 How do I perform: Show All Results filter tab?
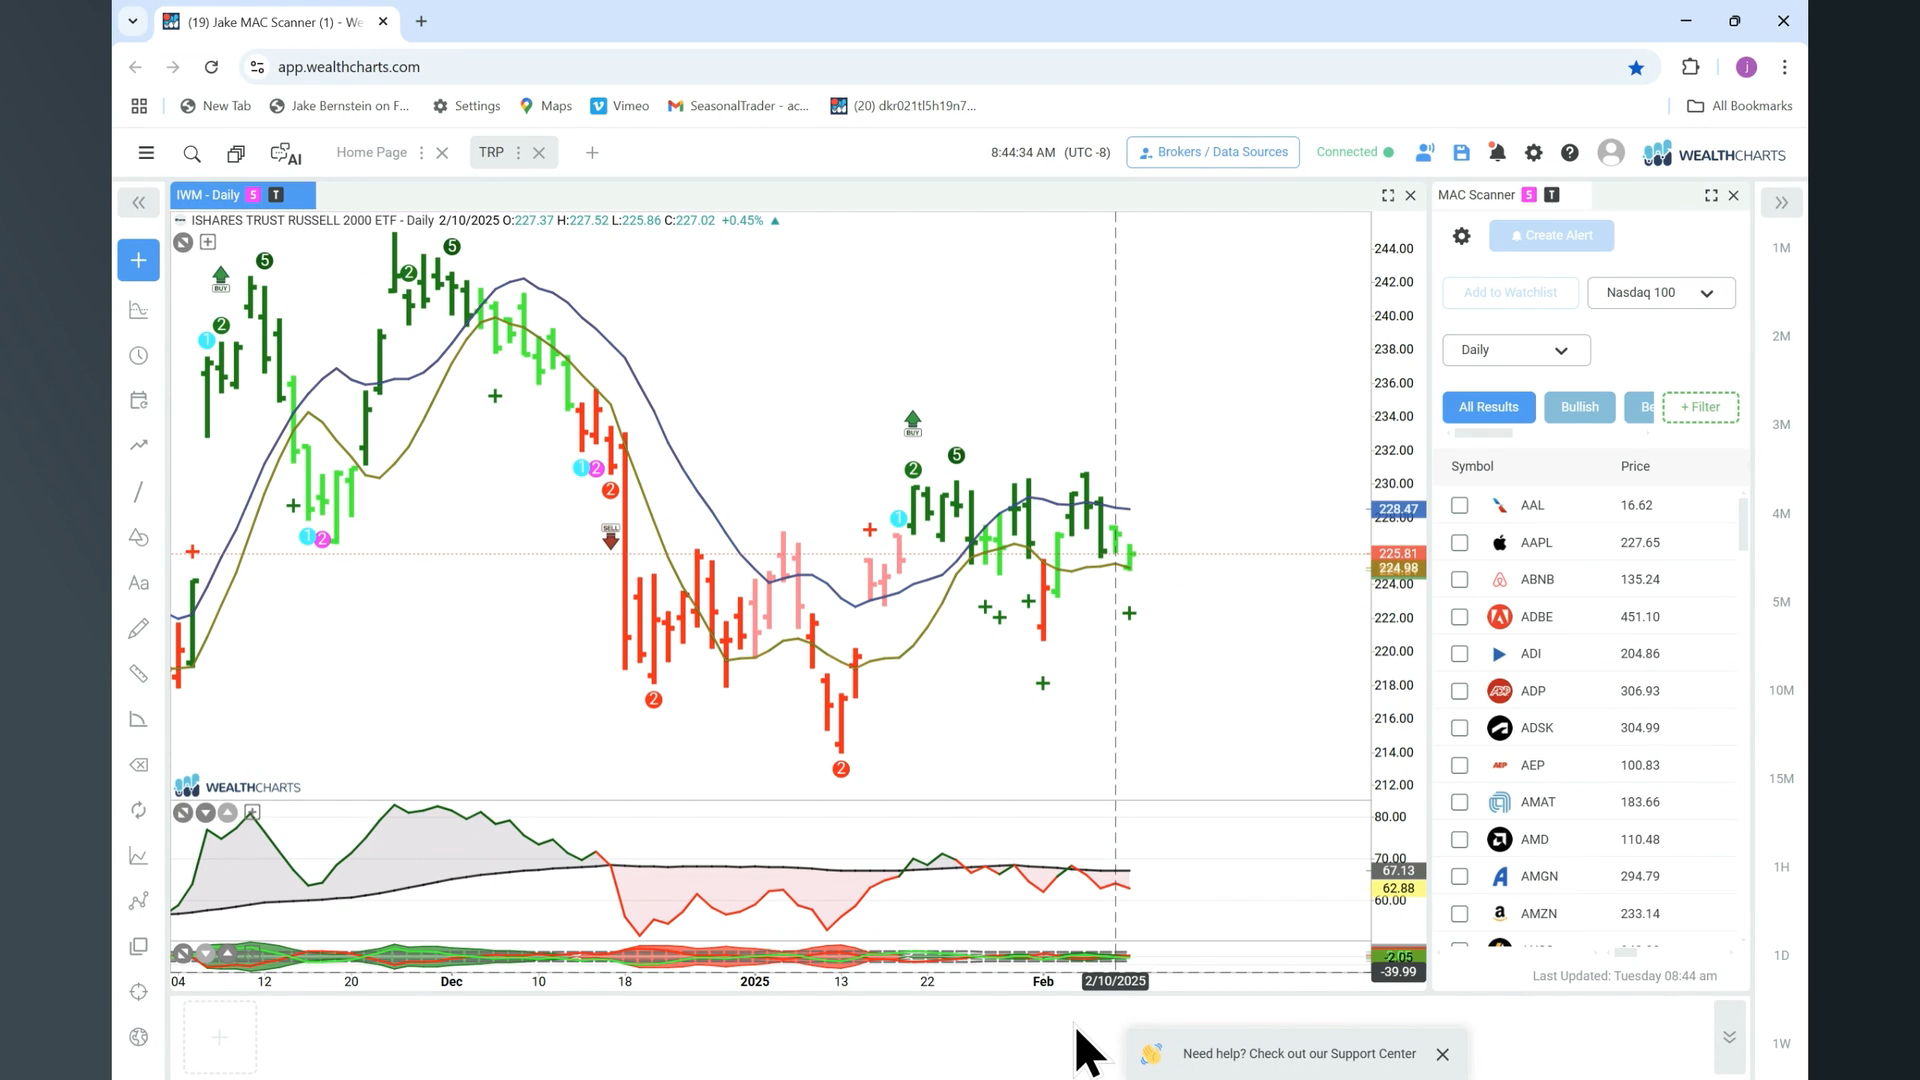point(1488,407)
